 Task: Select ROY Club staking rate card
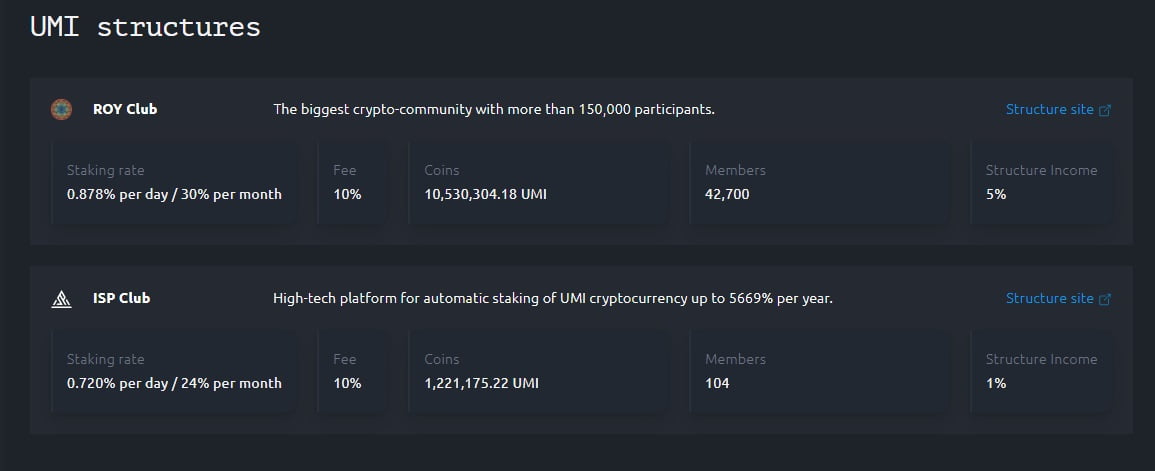coord(174,183)
